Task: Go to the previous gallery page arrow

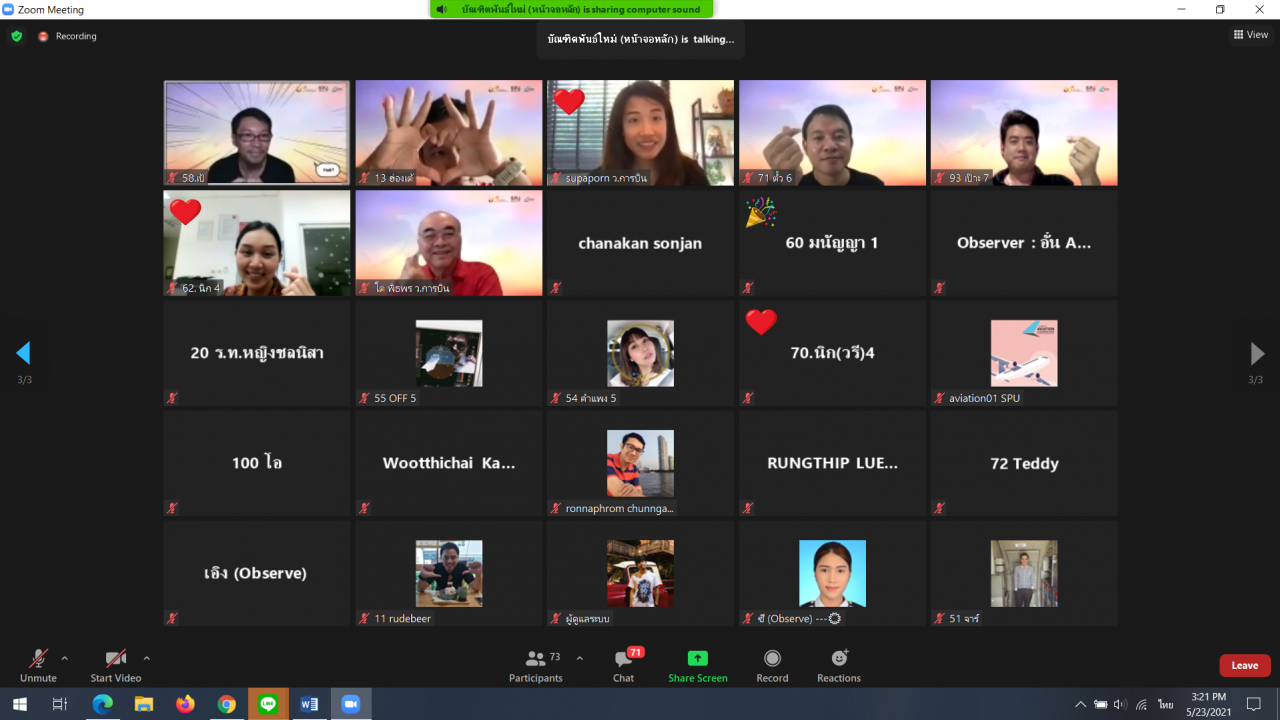Action: point(23,353)
